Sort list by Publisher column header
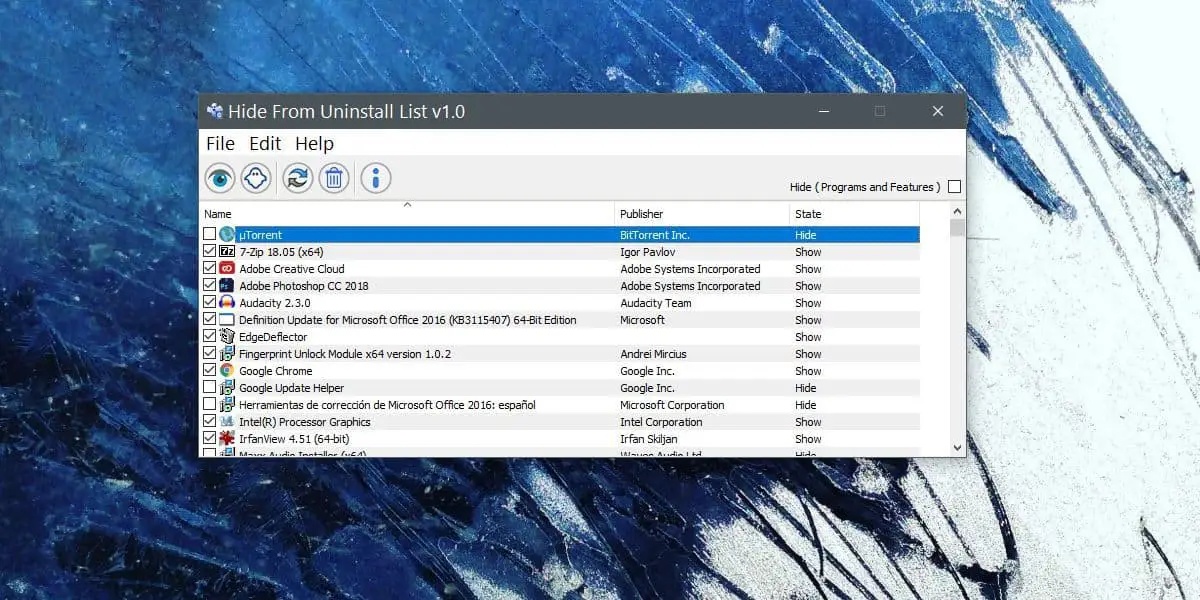The image size is (1200, 600). click(641, 214)
